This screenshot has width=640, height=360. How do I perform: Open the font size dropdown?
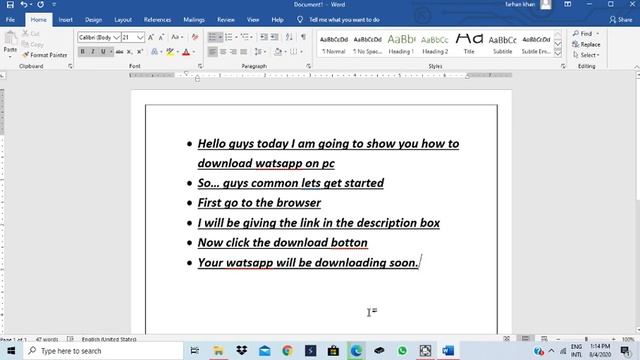(140, 37)
